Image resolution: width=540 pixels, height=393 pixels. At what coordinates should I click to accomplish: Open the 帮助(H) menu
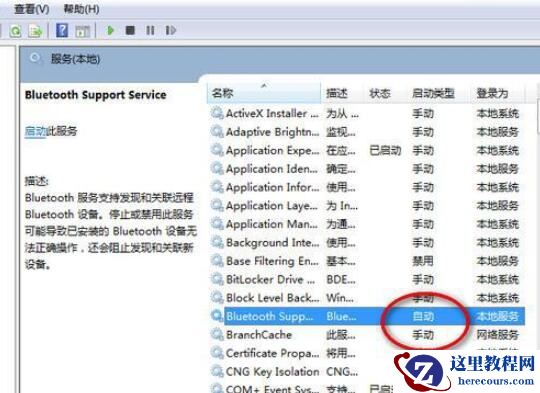tap(82, 9)
